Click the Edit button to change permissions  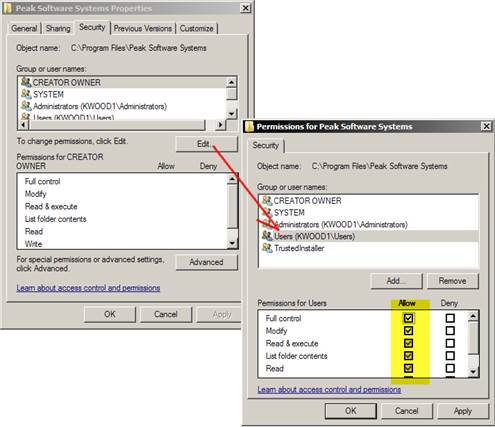point(207,144)
